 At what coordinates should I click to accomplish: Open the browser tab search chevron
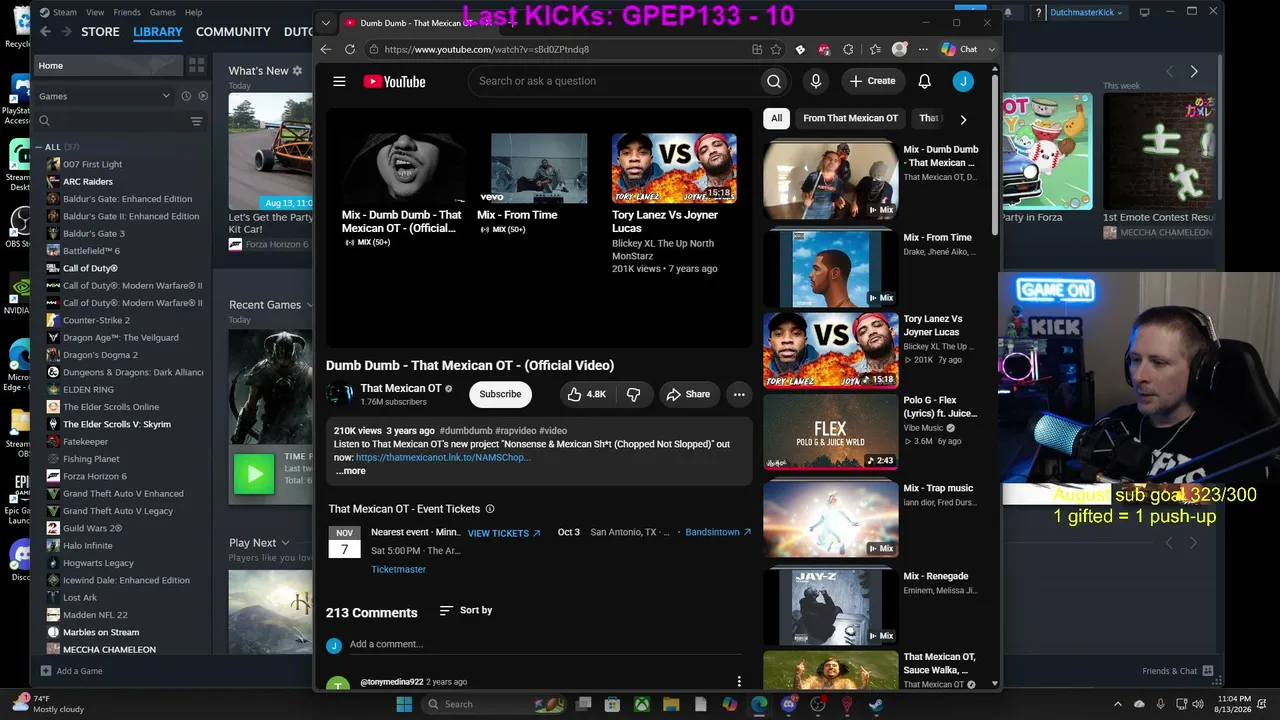point(326,23)
